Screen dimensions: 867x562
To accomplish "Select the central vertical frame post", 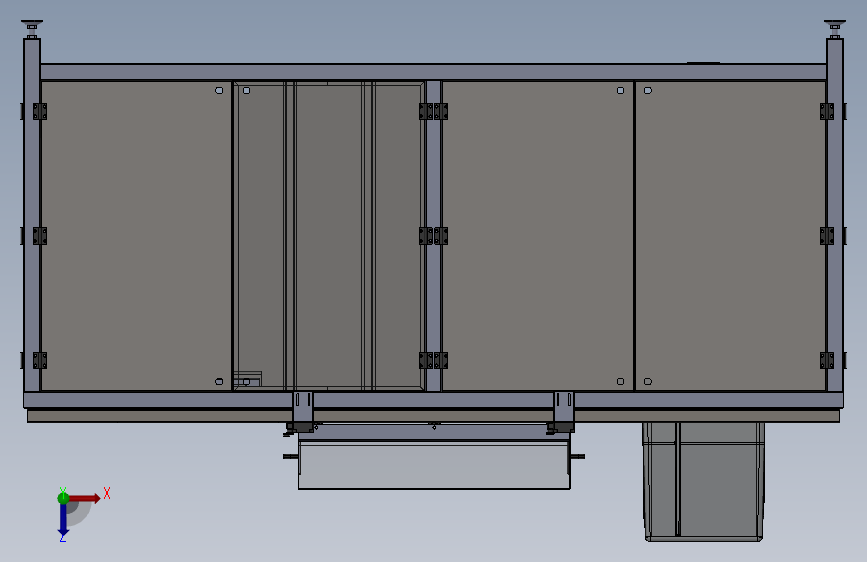I will coord(434,236).
